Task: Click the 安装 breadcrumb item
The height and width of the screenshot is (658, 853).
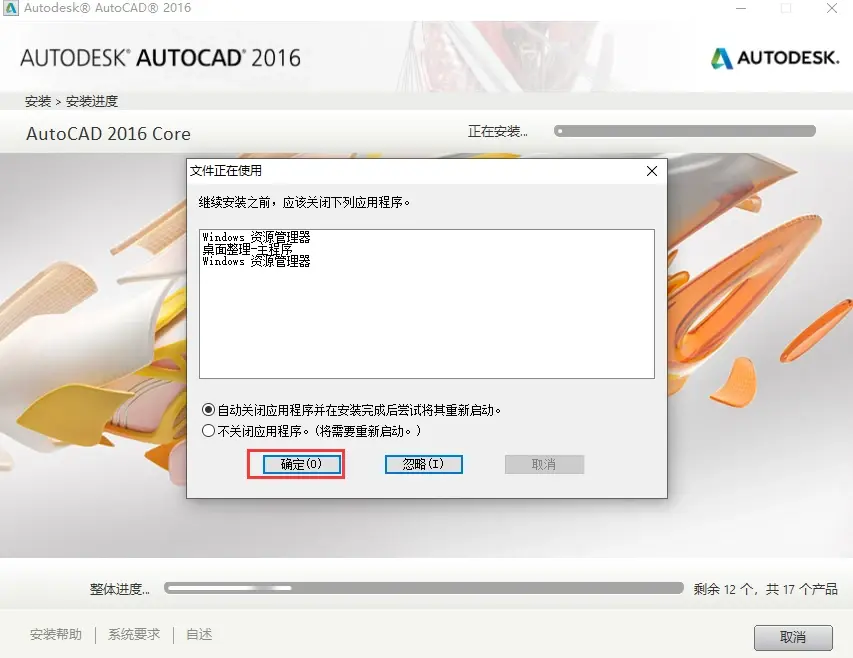Action: (38, 101)
